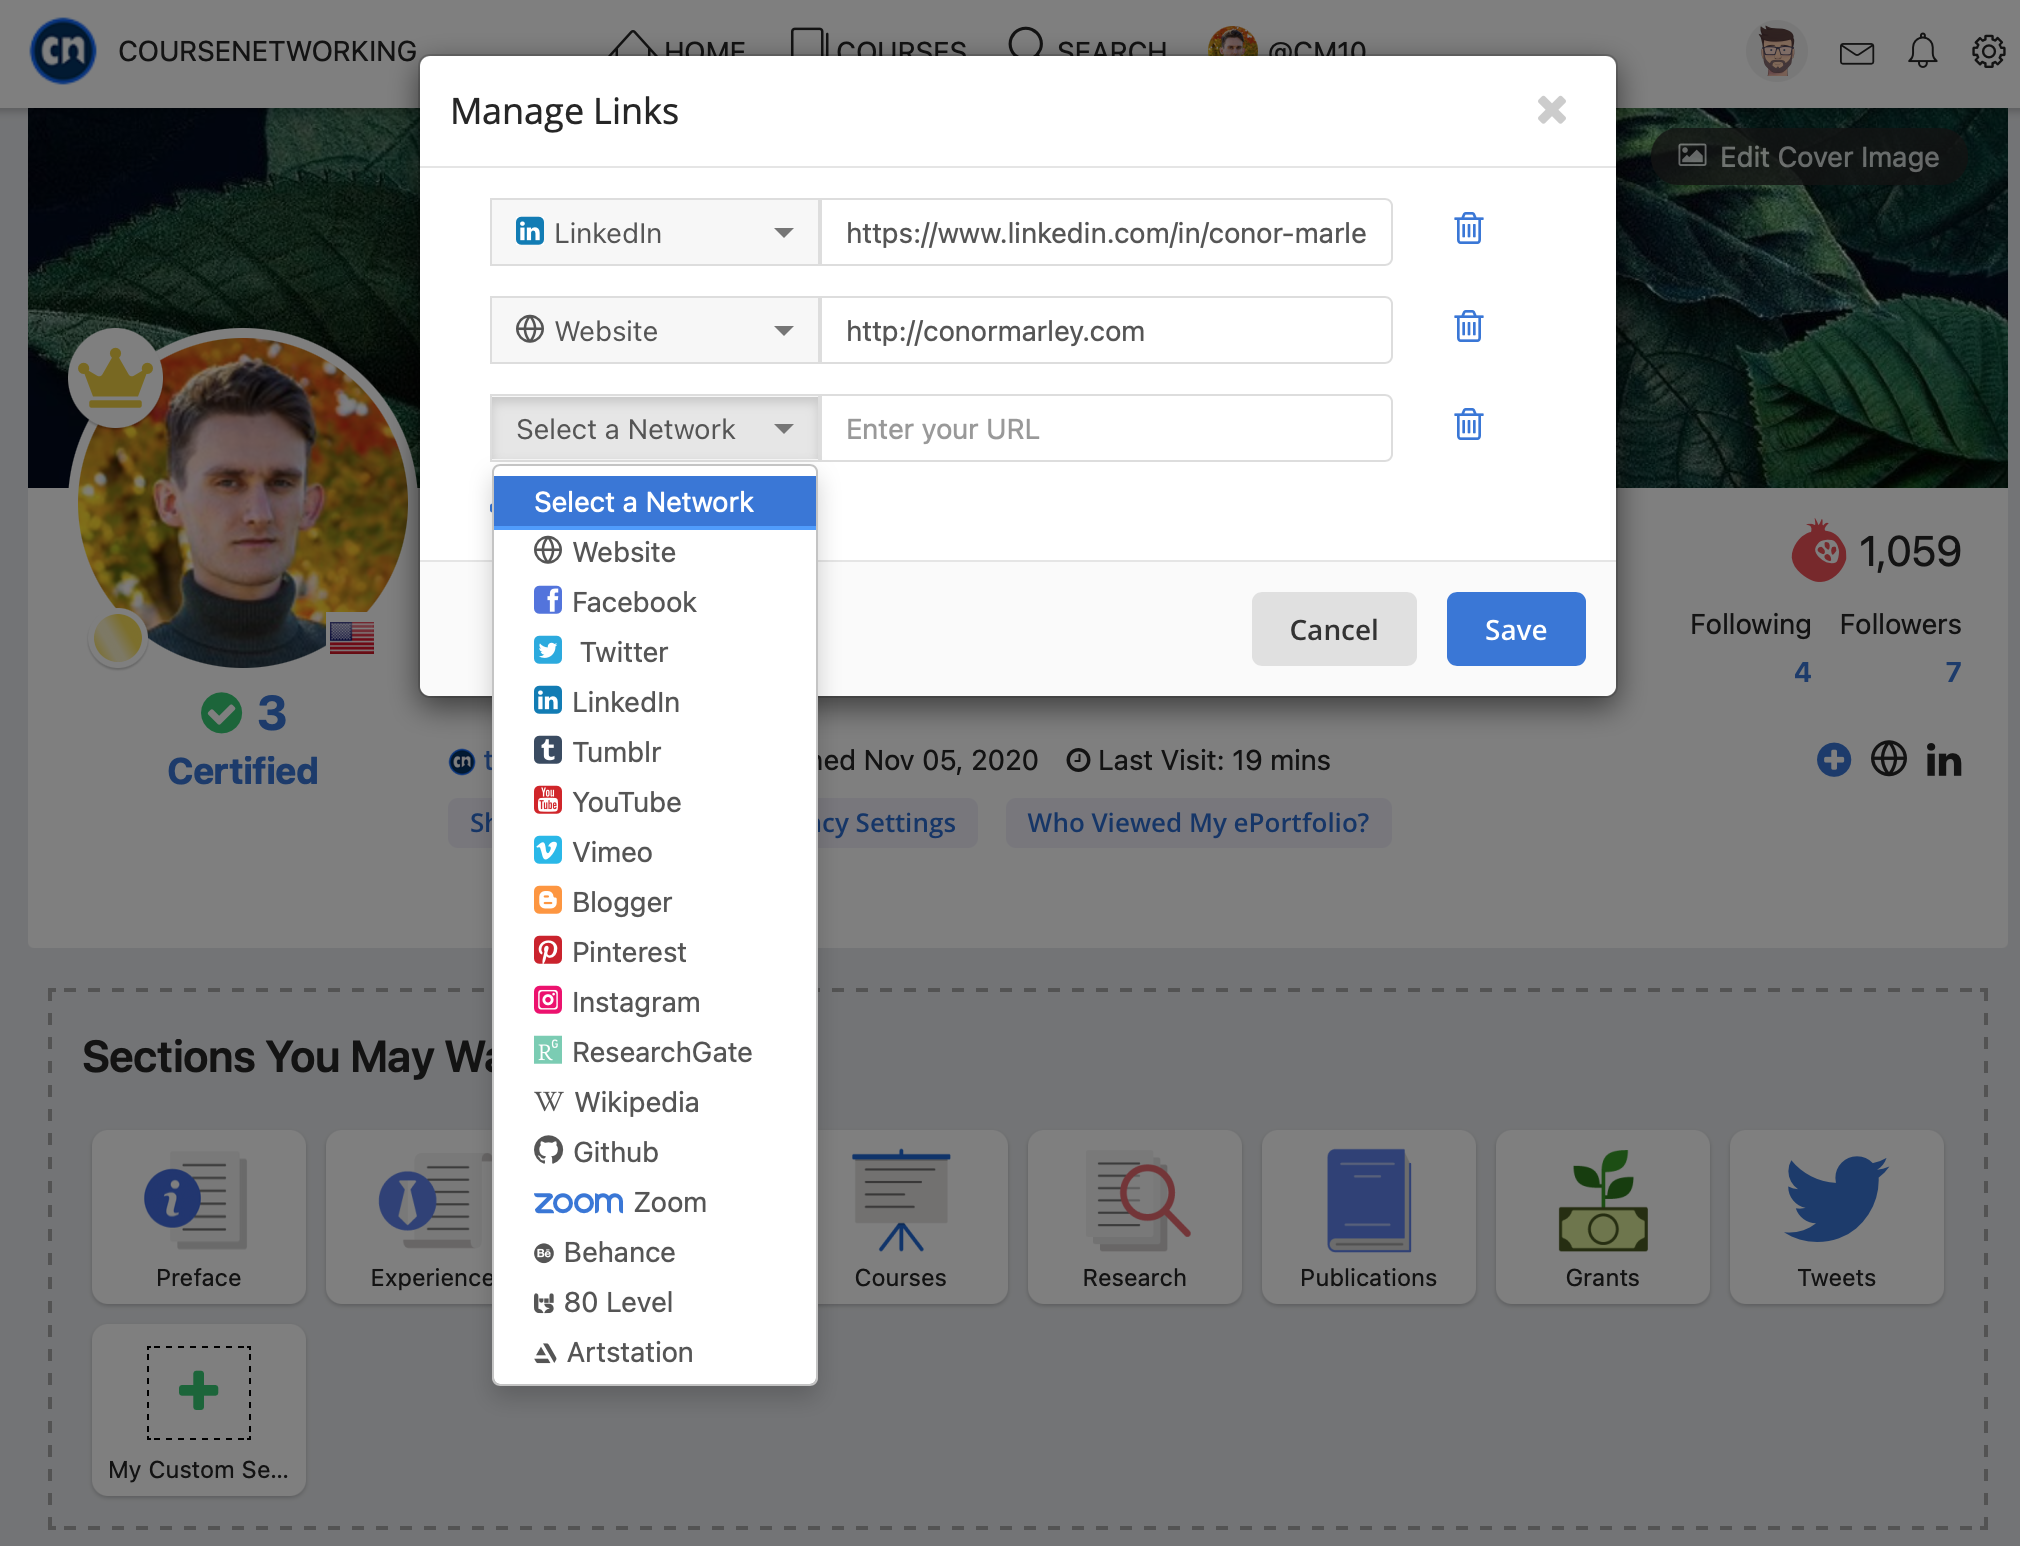Pick ResearchGate in the network list
The image size is (2020, 1546).
pyautogui.click(x=655, y=1052)
